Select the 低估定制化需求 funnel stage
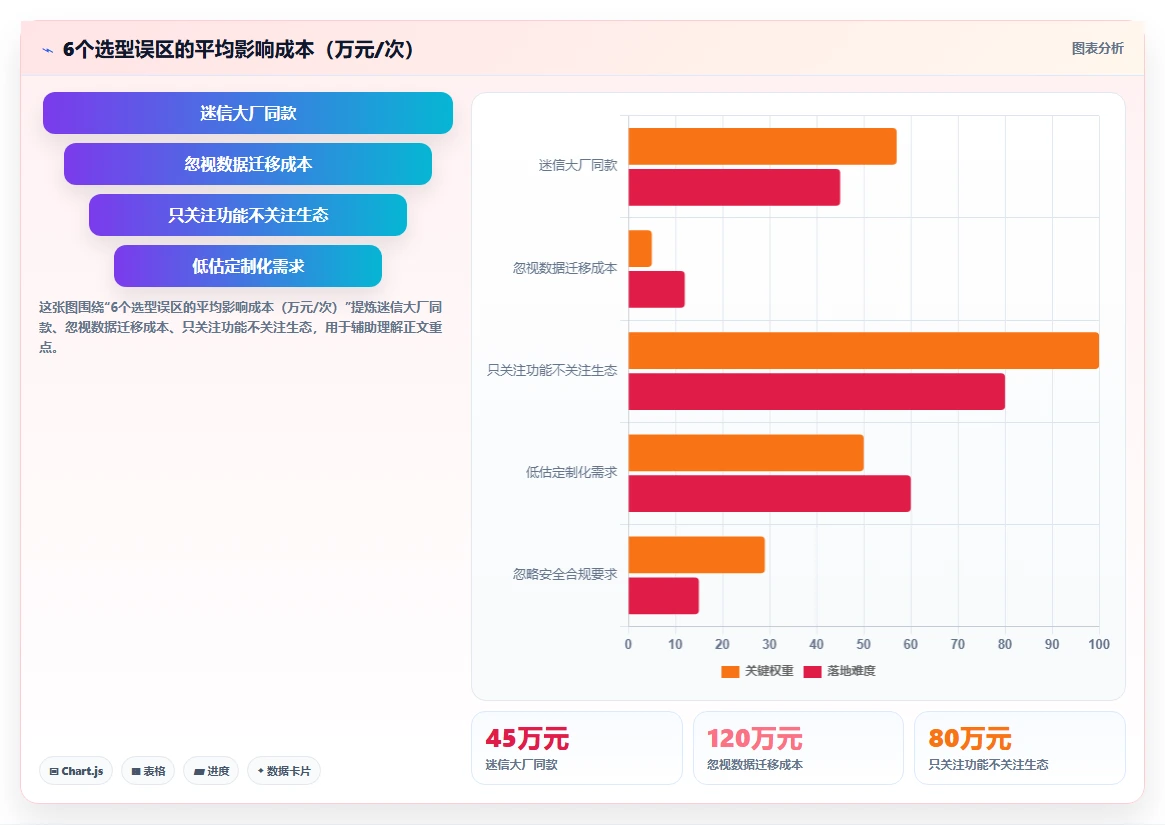 click(x=248, y=266)
